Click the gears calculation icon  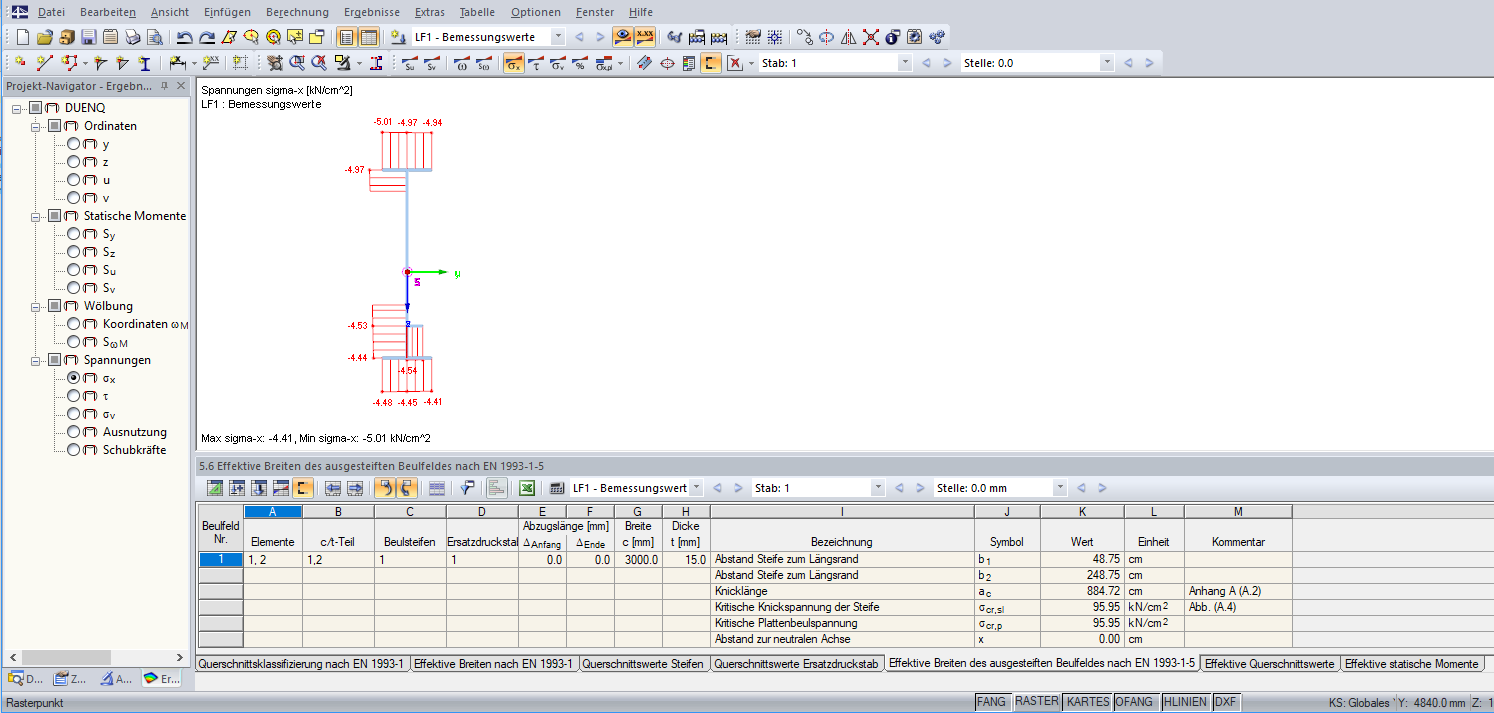coord(936,37)
